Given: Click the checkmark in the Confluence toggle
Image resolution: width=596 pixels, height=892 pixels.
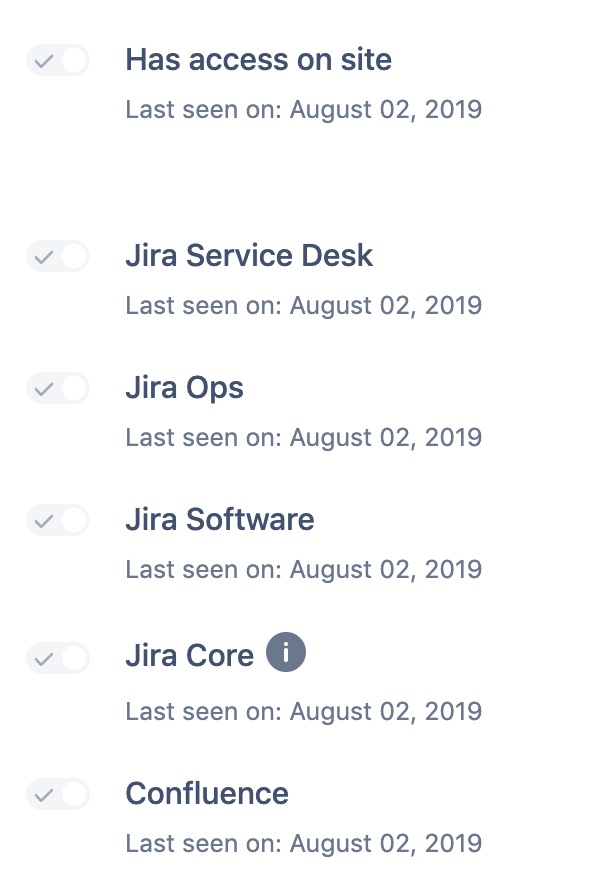Looking at the screenshot, I should pos(44,794).
